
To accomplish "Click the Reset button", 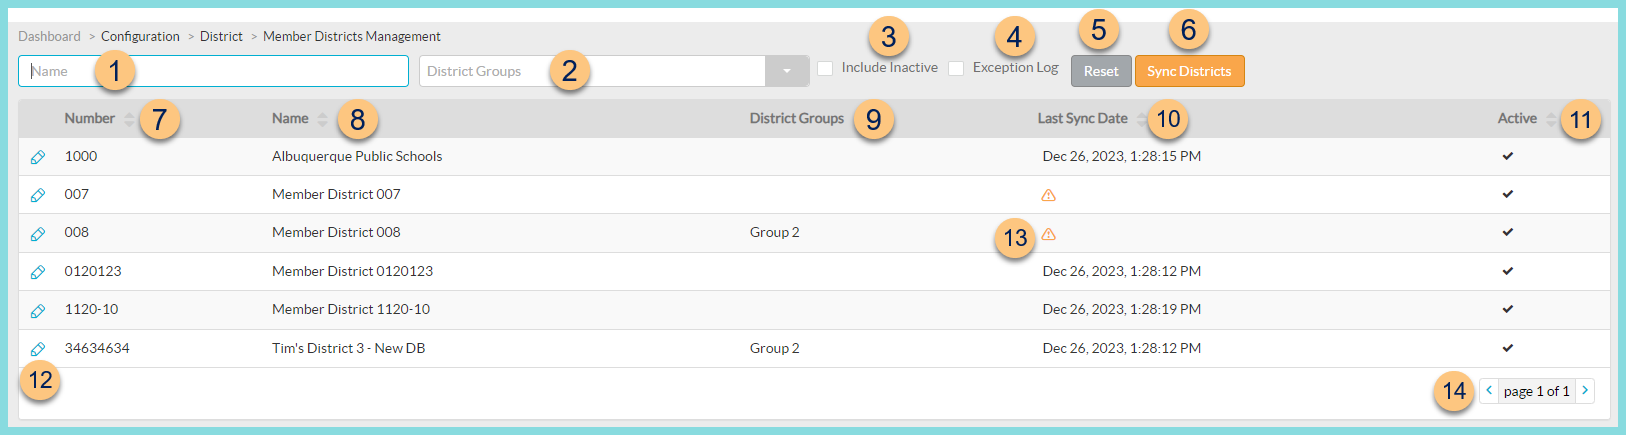I will [x=1101, y=71].
